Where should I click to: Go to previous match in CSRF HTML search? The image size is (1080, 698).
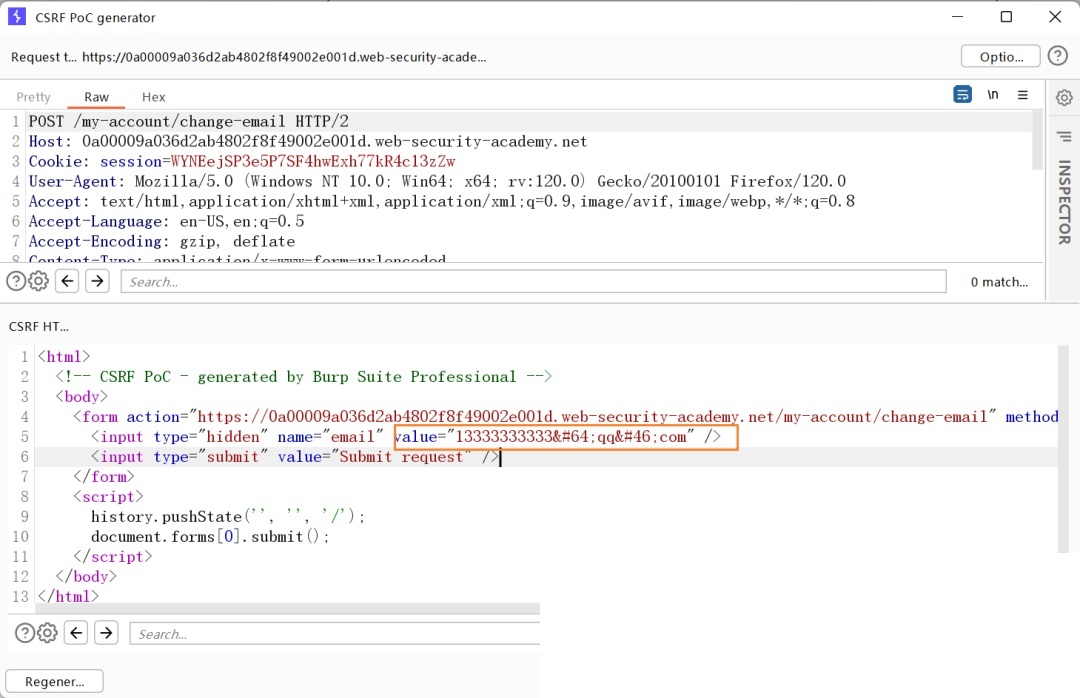(76, 633)
